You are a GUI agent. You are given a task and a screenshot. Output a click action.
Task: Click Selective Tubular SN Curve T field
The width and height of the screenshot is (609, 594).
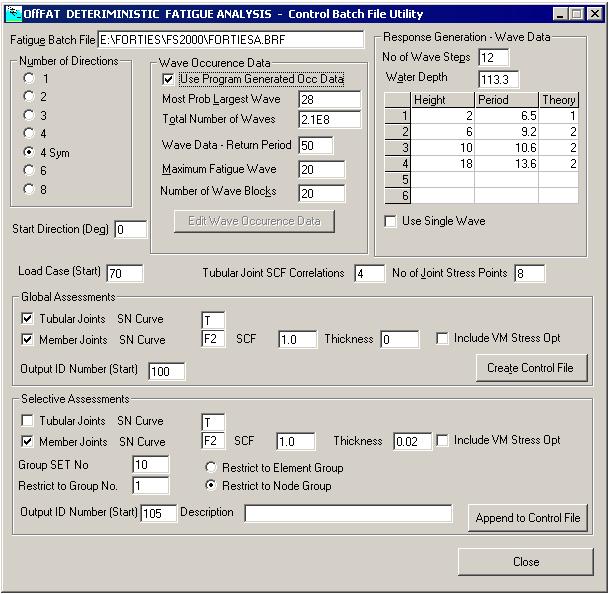(213, 422)
